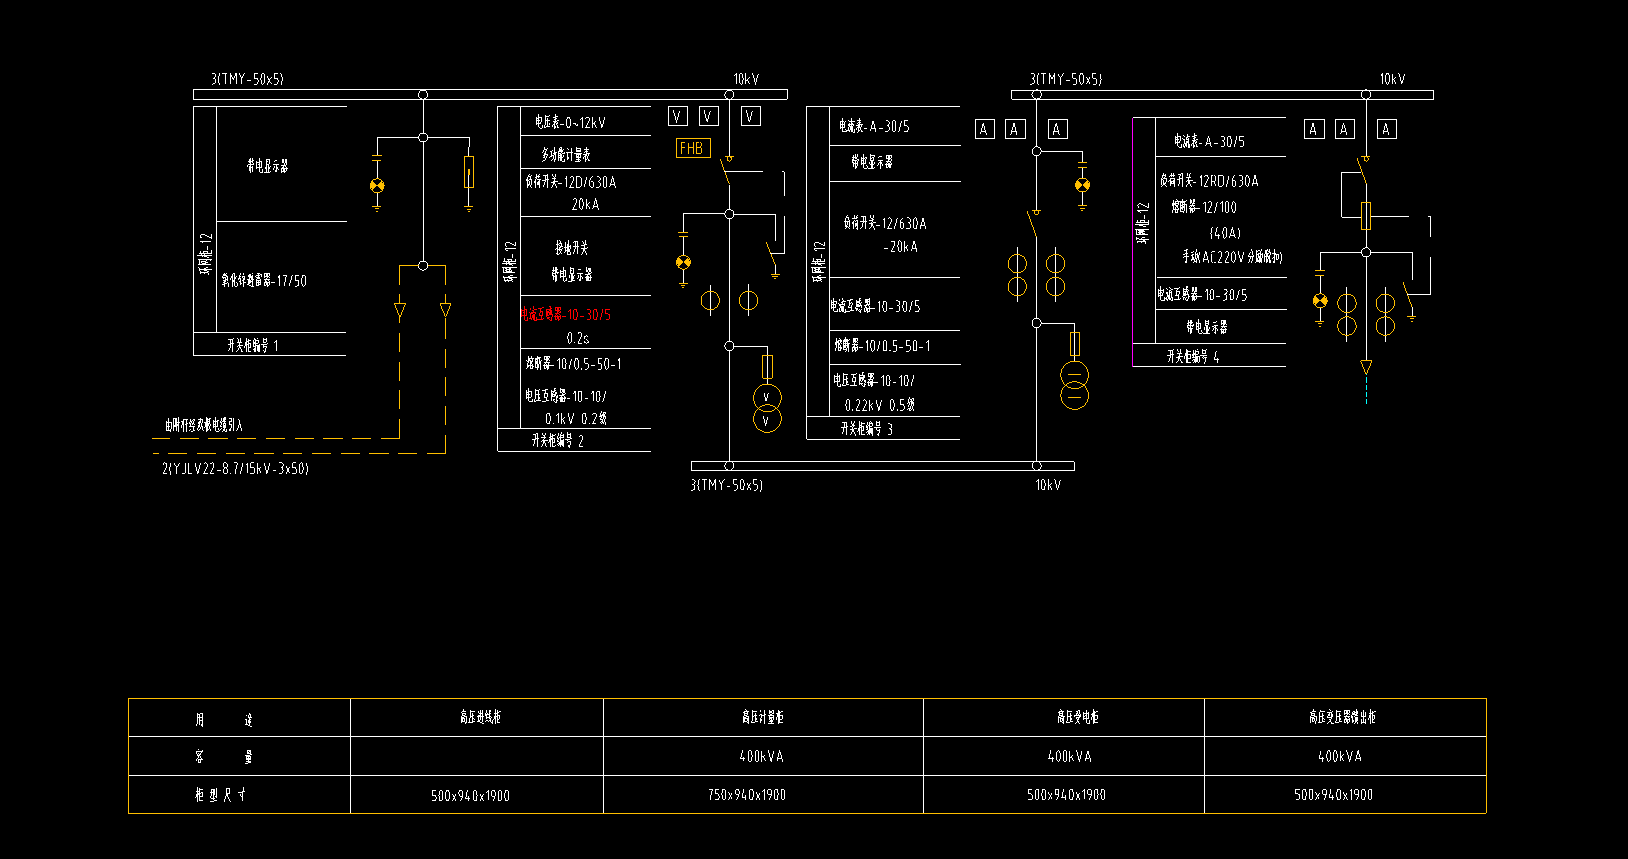This screenshot has height=859, width=1628.
Task: Click the fuse symbol above cabinet 3 transformer
Action: pos(1075,344)
